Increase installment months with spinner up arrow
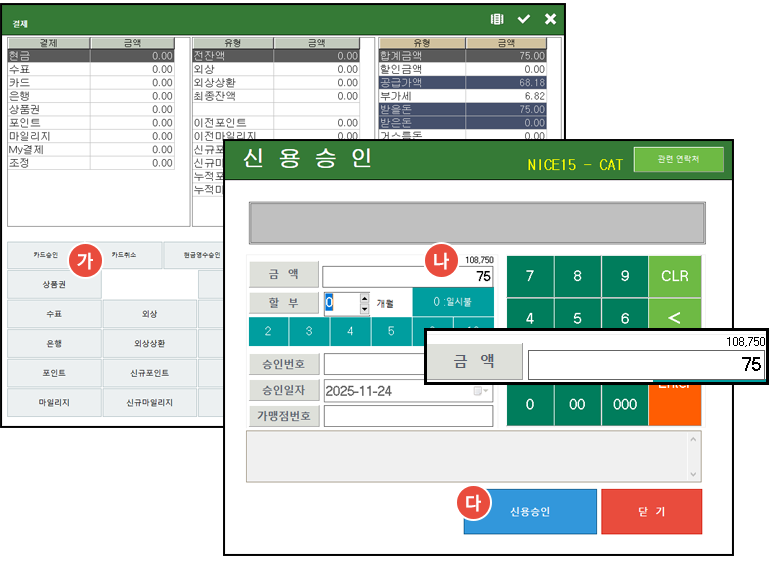This screenshot has height=561, width=772. click(365, 298)
